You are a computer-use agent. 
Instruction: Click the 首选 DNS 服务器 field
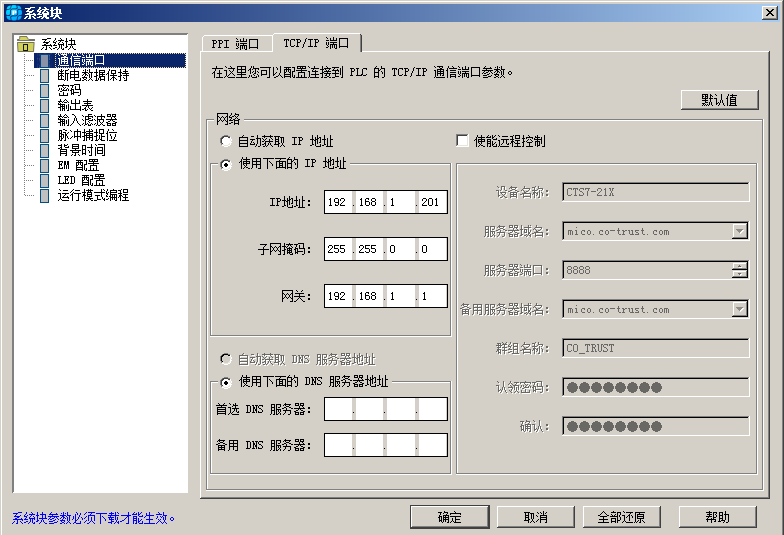click(386, 410)
